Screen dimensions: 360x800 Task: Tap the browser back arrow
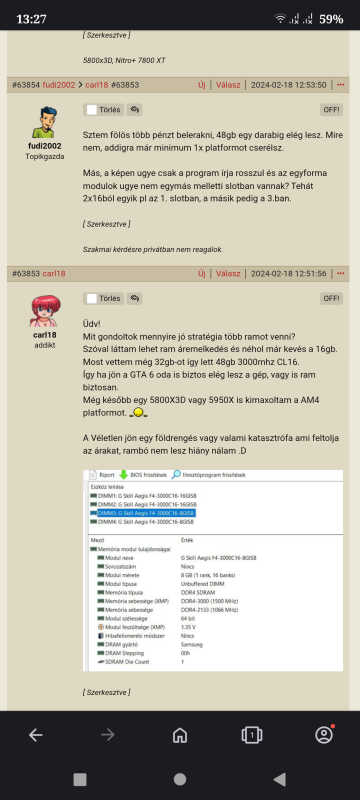(x=35, y=735)
